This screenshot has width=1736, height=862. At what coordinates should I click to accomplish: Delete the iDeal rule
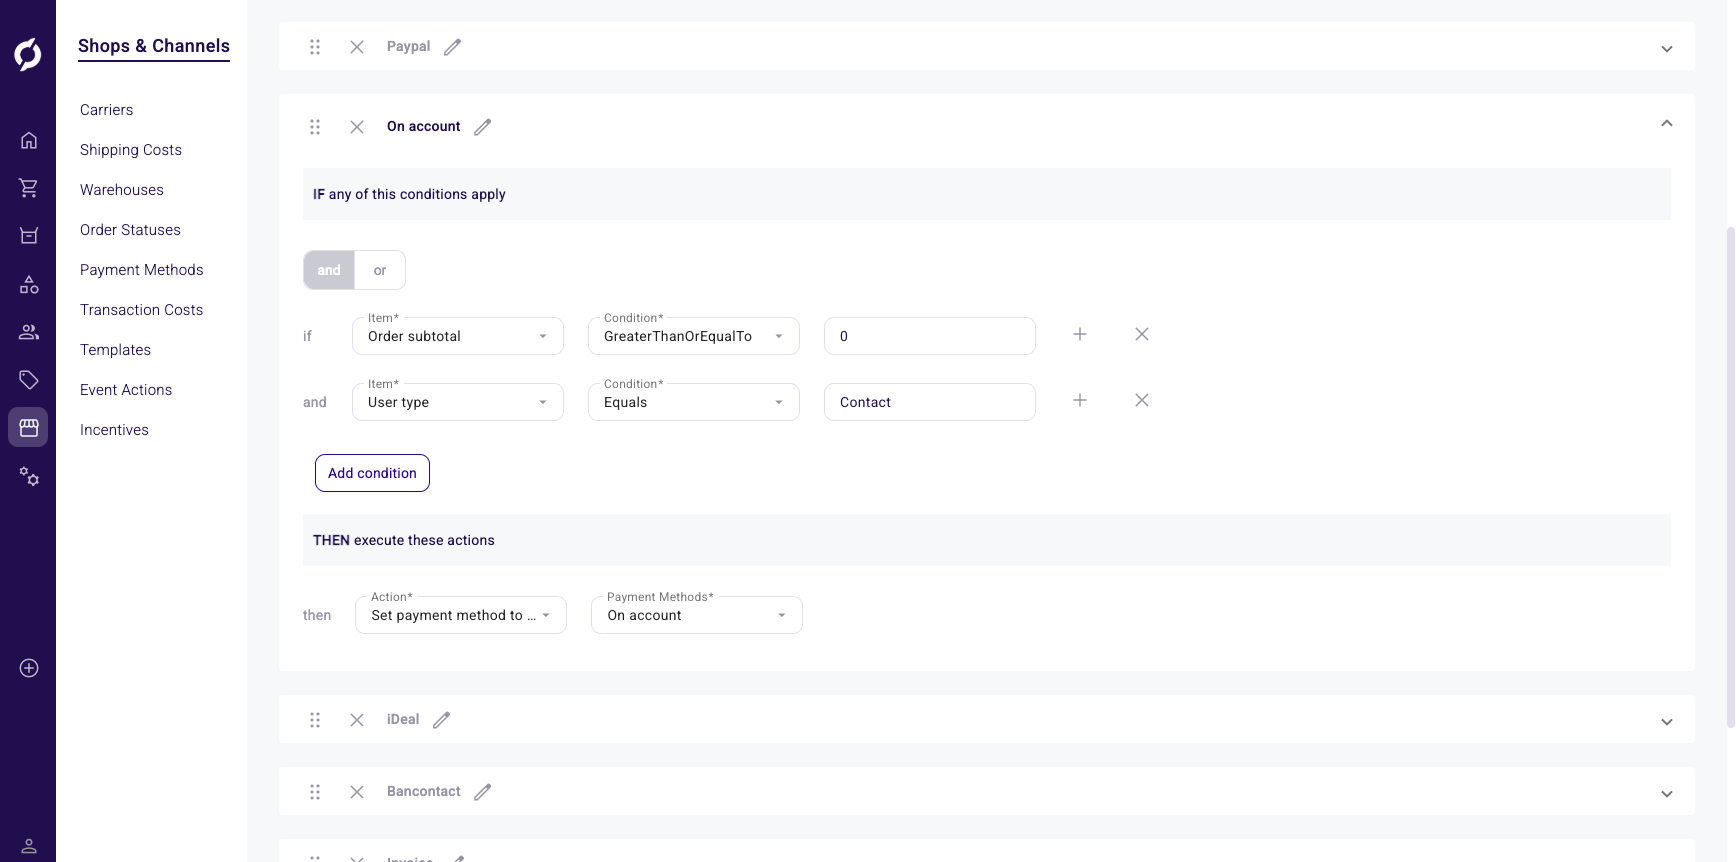tap(357, 720)
